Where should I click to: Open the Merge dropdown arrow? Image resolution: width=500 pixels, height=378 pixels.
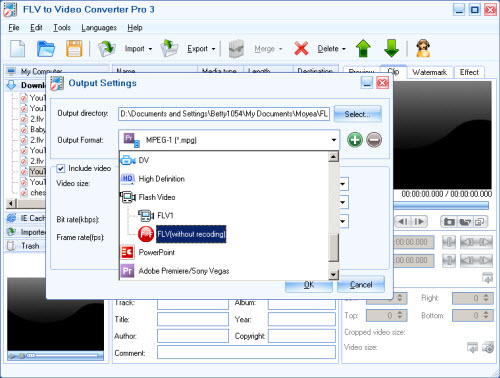tap(281, 49)
